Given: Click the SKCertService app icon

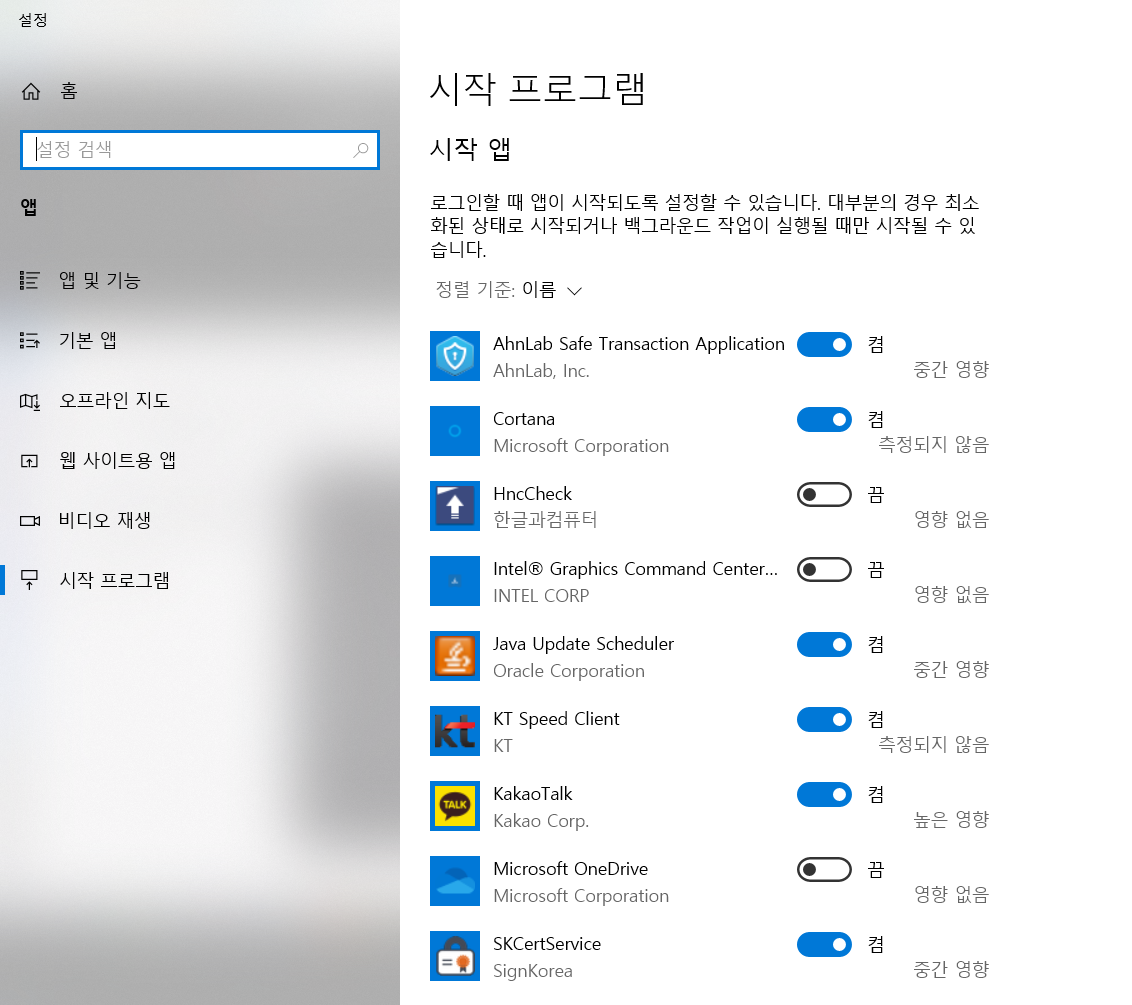Looking at the screenshot, I should point(455,957).
